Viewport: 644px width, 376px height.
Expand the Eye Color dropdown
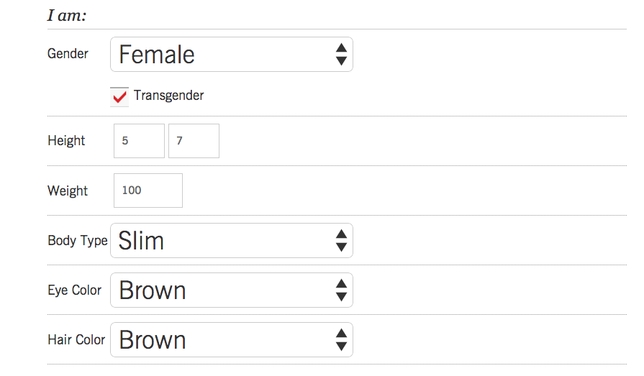[x=232, y=290]
